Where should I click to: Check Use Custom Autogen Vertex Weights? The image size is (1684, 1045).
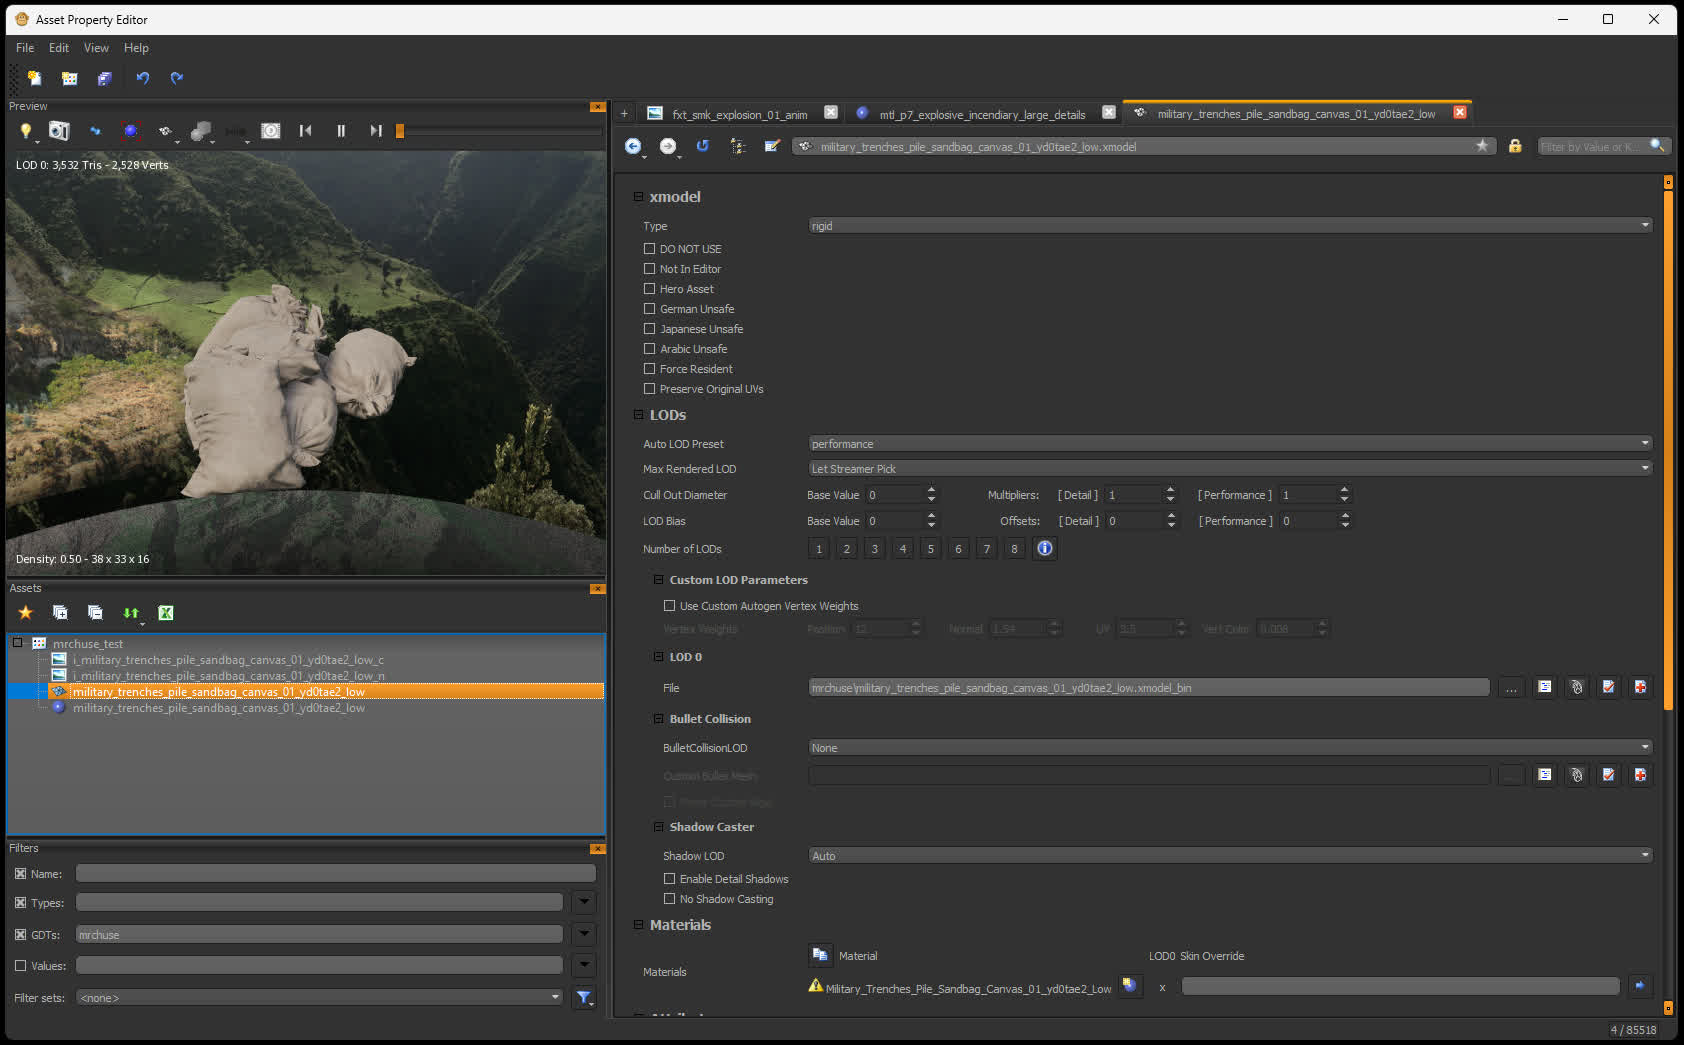pyautogui.click(x=669, y=606)
